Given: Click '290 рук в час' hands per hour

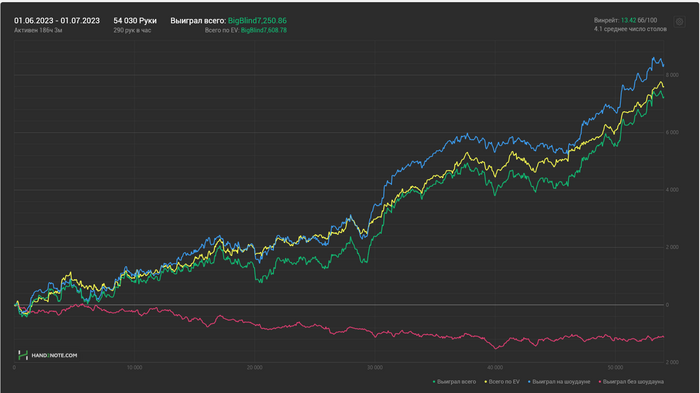Looking at the screenshot, I should pyautogui.click(x=132, y=30).
